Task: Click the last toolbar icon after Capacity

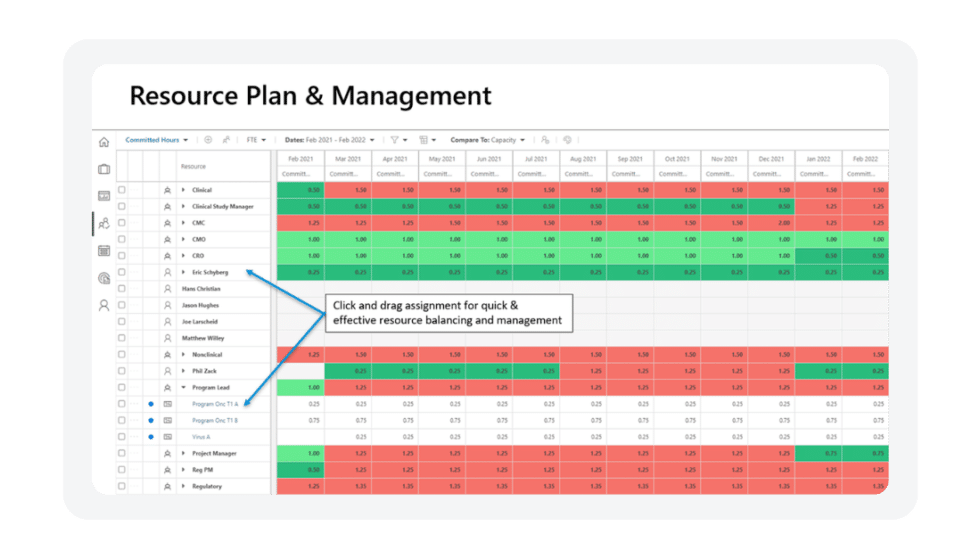Action: click(x=567, y=140)
